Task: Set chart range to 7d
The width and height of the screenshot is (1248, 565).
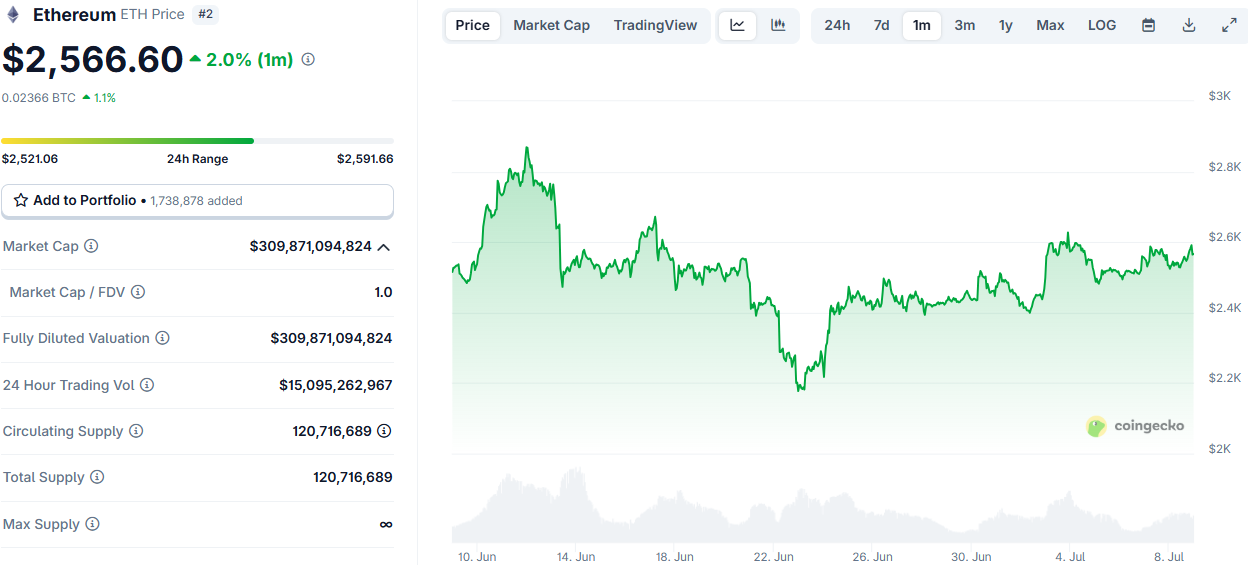Action: click(x=881, y=25)
